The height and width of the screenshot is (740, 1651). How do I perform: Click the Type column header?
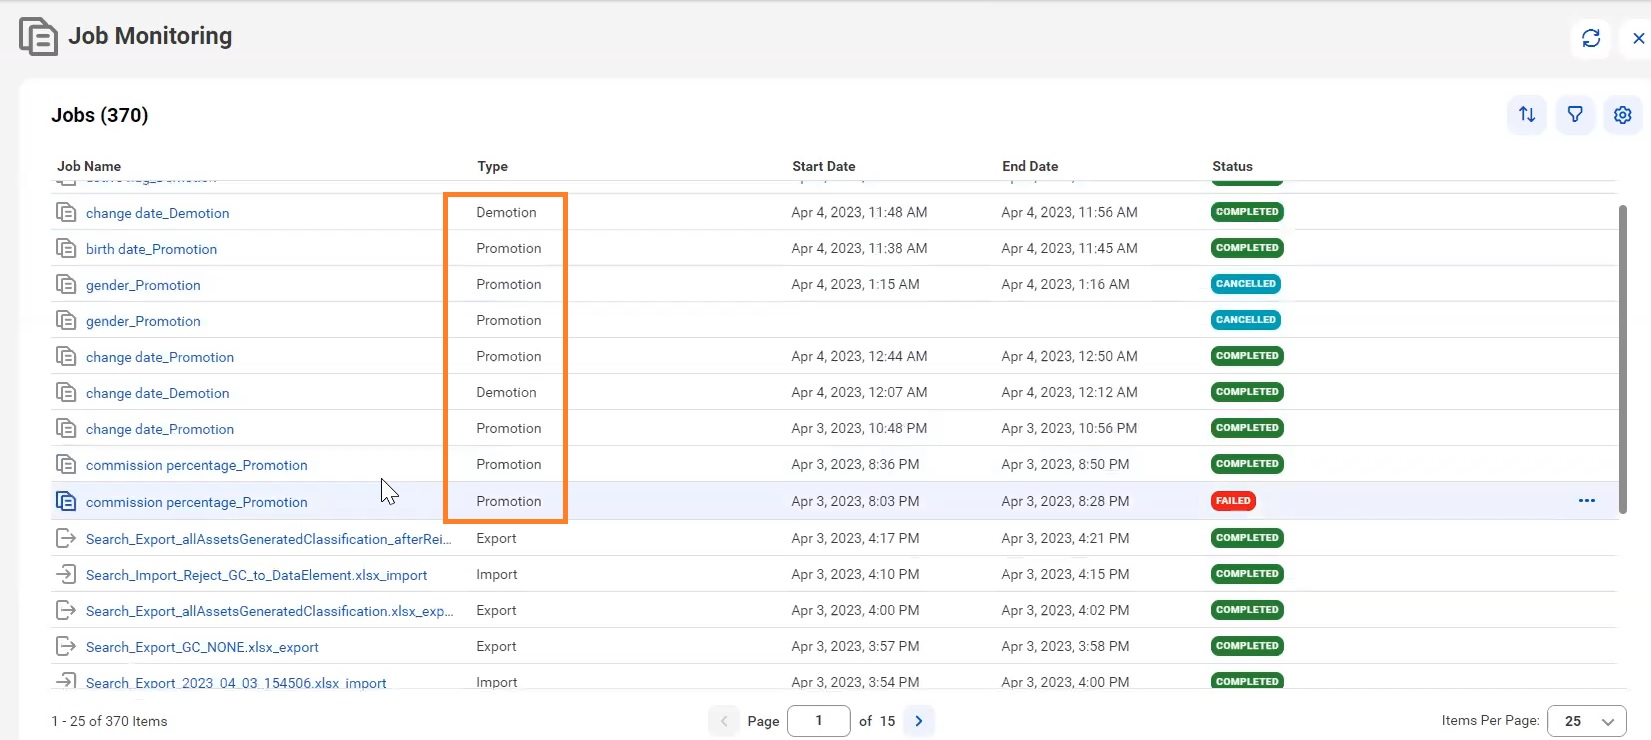(492, 166)
